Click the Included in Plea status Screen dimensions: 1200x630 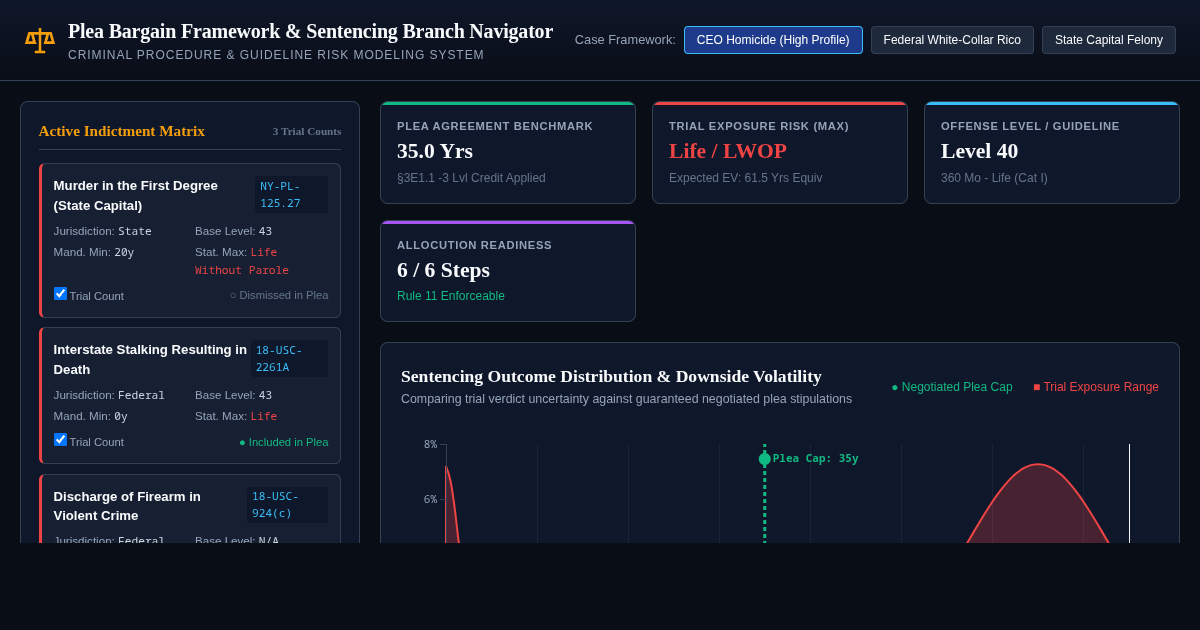point(284,442)
